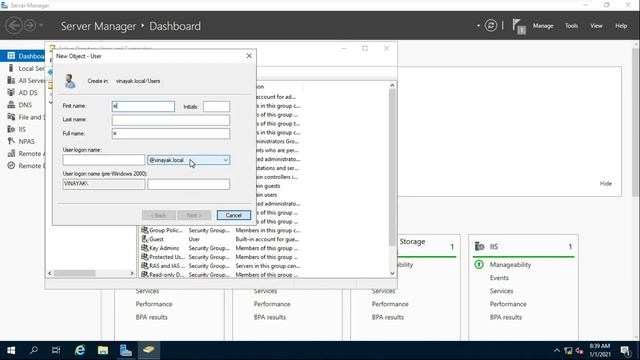The height and width of the screenshot is (360, 640).
Task: Open the @vinayak.local domain dropdown
Action: (189, 160)
